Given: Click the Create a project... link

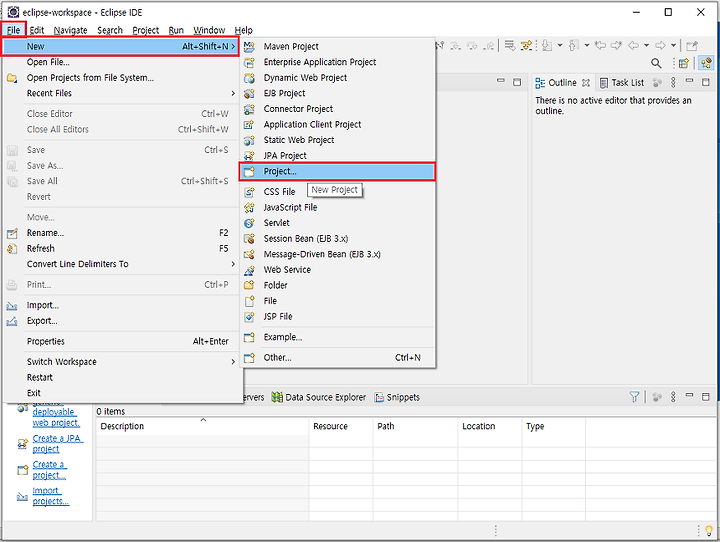Looking at the screenshot, I should point(50,470).
